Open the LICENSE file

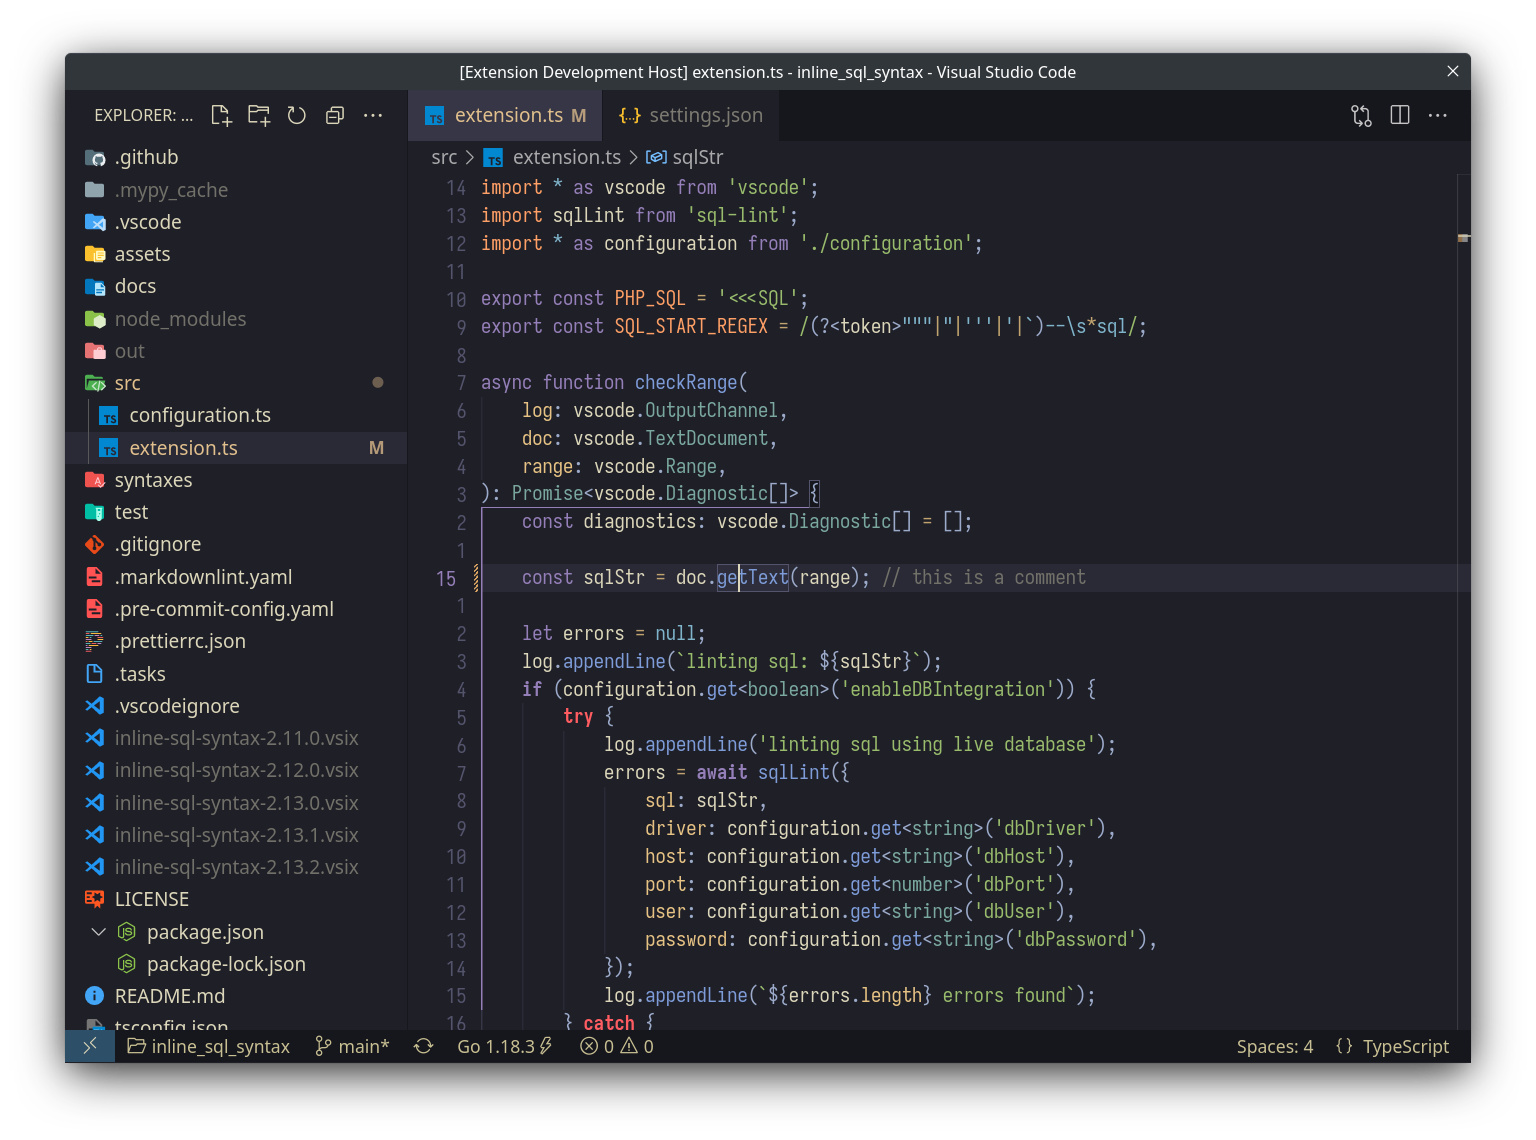click(x=236, y=899)
